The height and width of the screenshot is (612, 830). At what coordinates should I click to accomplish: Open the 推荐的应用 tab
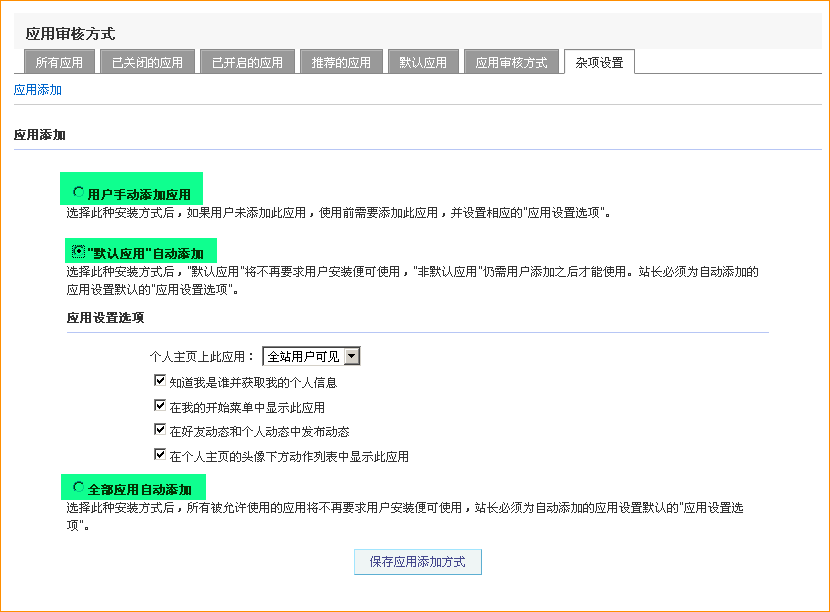coord(340,62)
